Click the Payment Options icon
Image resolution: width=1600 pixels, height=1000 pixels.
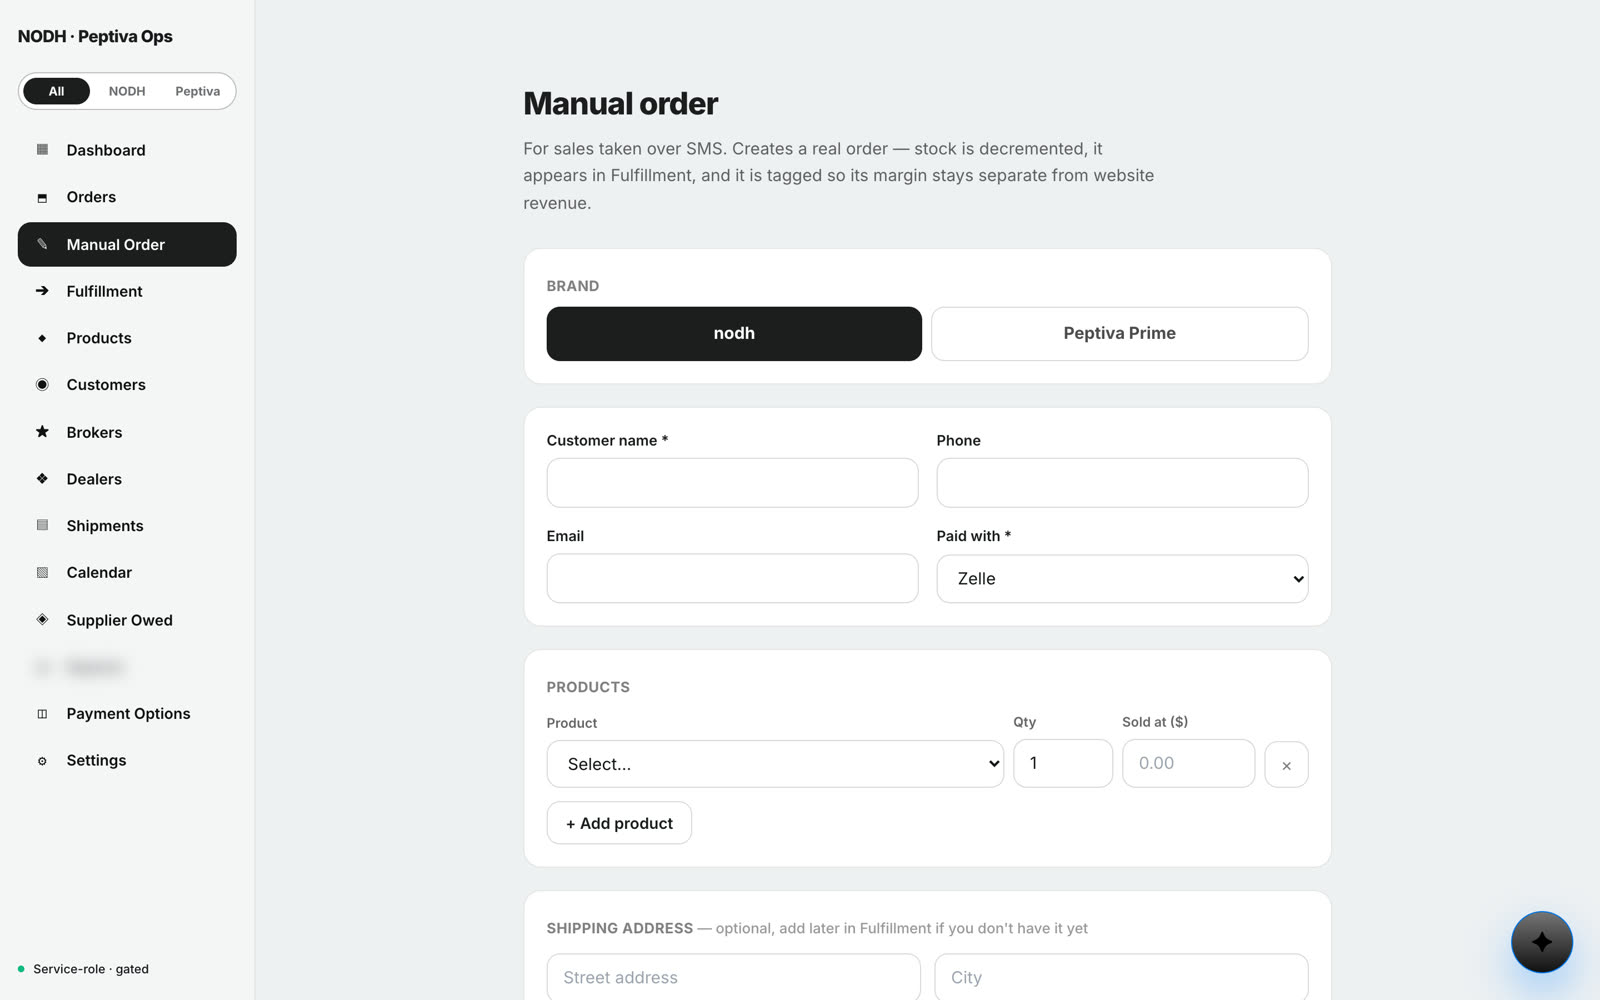(42, 714)
